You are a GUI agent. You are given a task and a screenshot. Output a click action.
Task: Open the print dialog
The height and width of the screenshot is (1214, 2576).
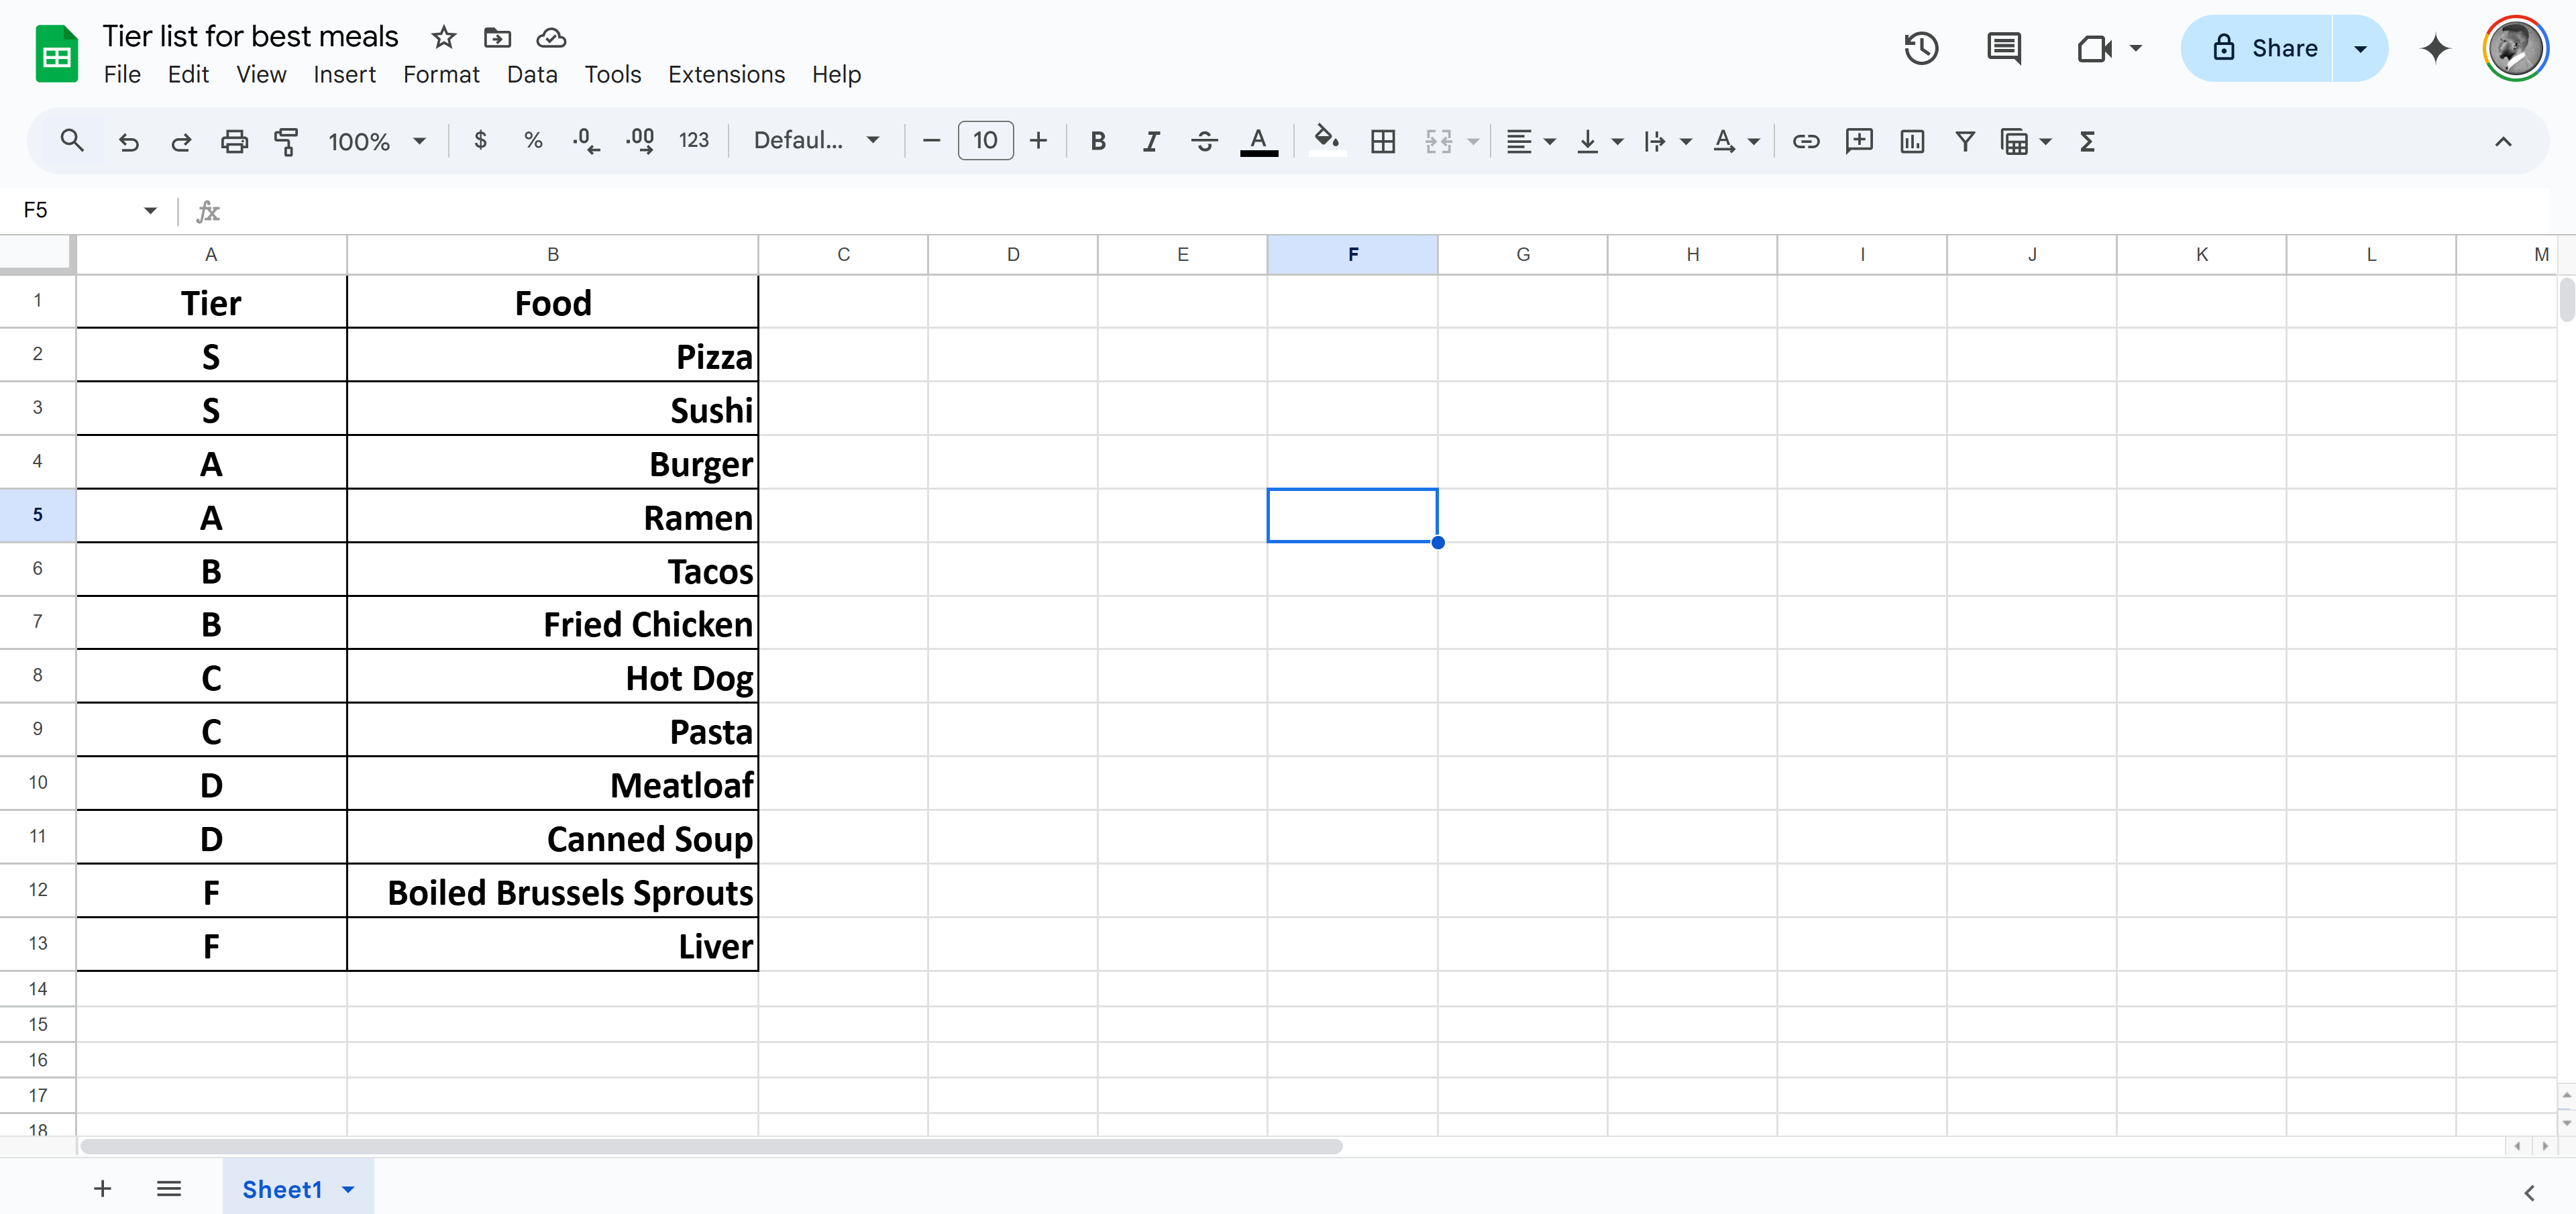[x=234, y=141]
